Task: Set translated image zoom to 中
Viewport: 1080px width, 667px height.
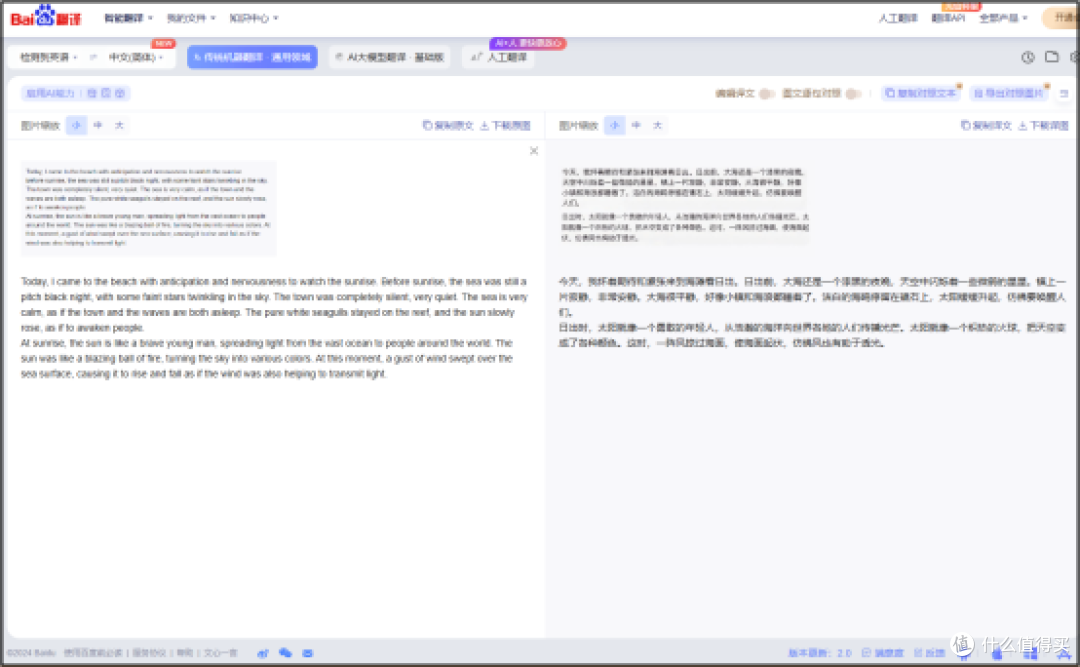Action: (x=636, y=125)
